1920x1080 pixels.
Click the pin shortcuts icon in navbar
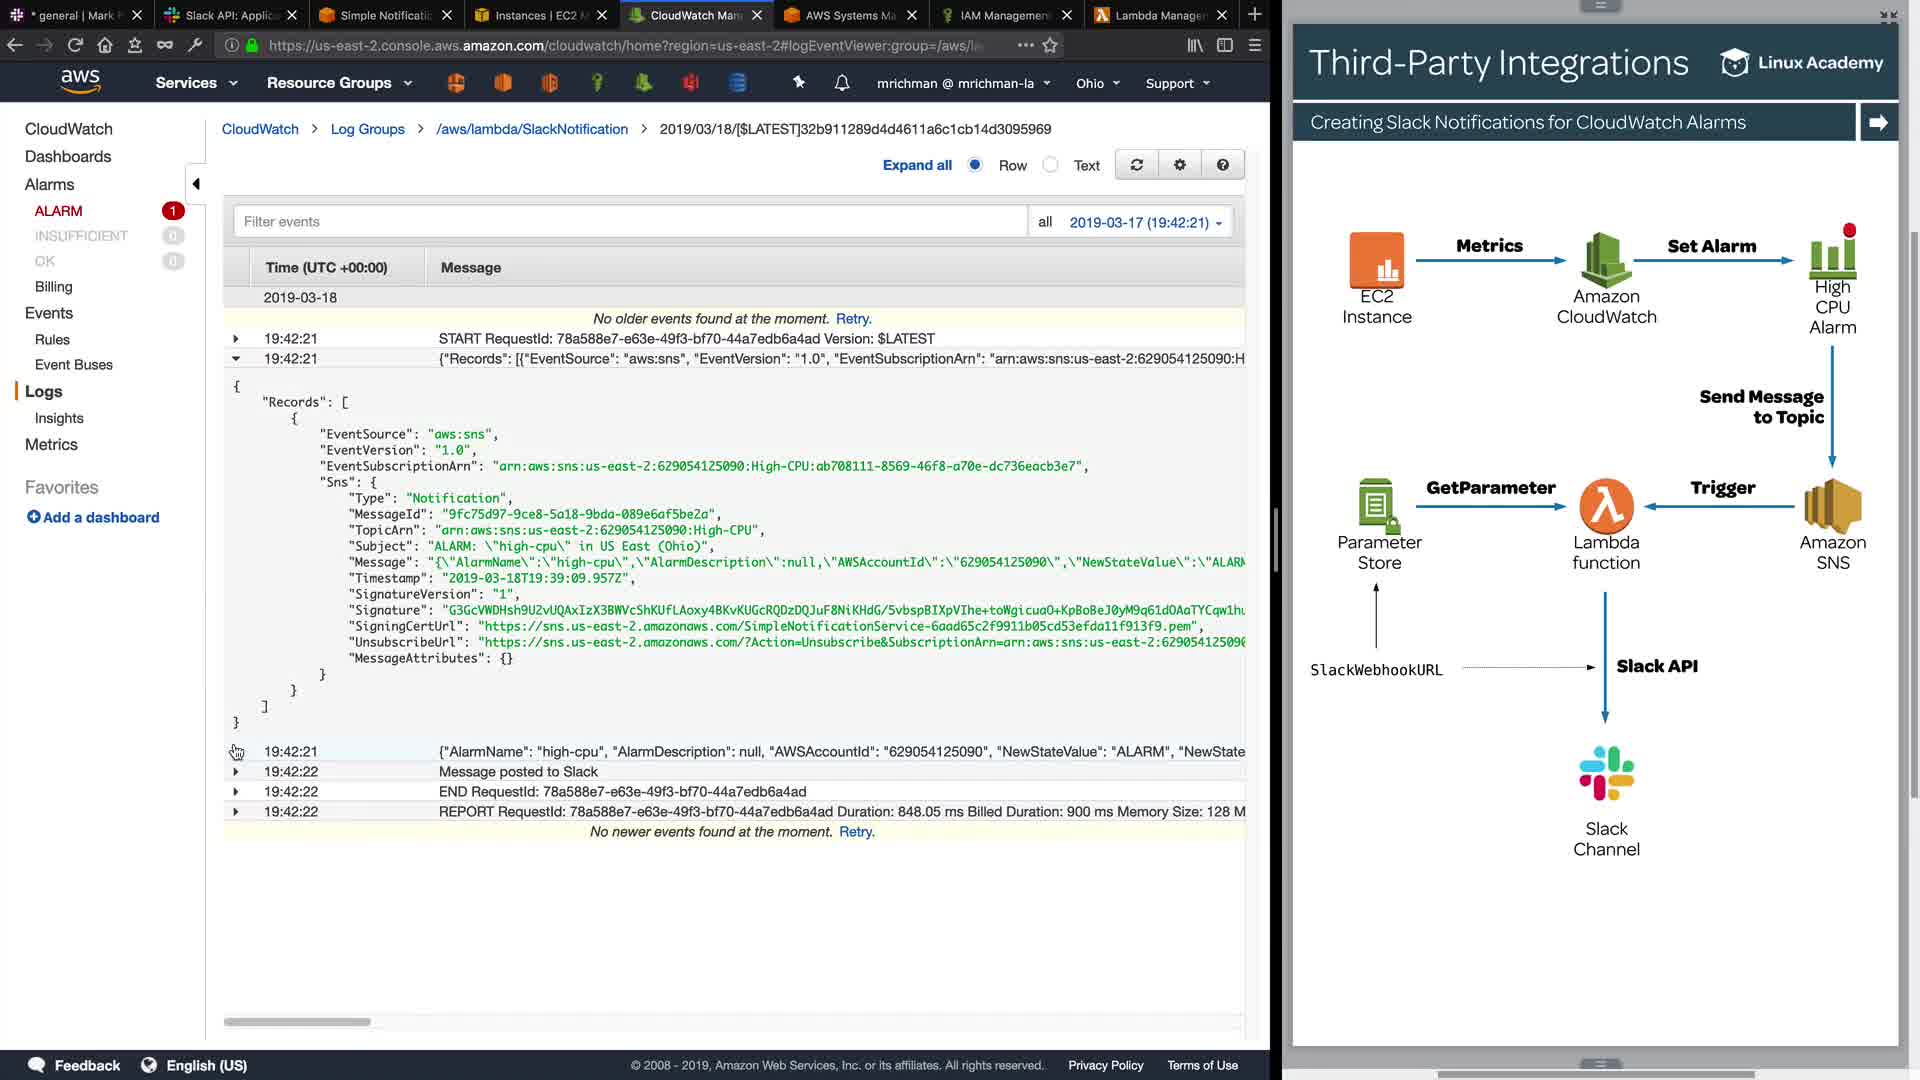[798, 83]
